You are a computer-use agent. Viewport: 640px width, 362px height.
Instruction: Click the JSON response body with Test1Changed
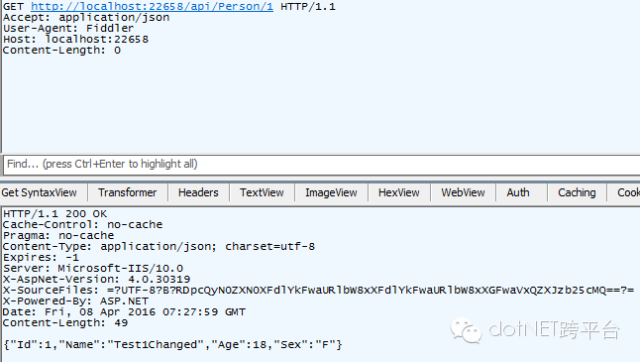click(x=173, y=345)
